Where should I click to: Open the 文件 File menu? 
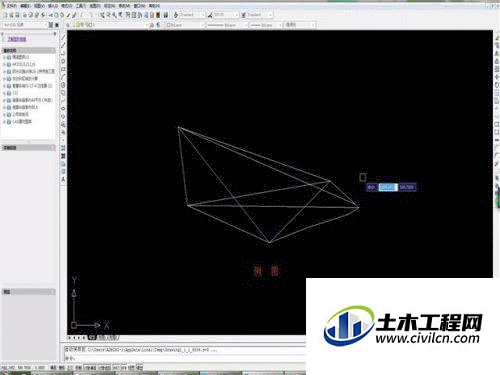(x=12, y=6)
